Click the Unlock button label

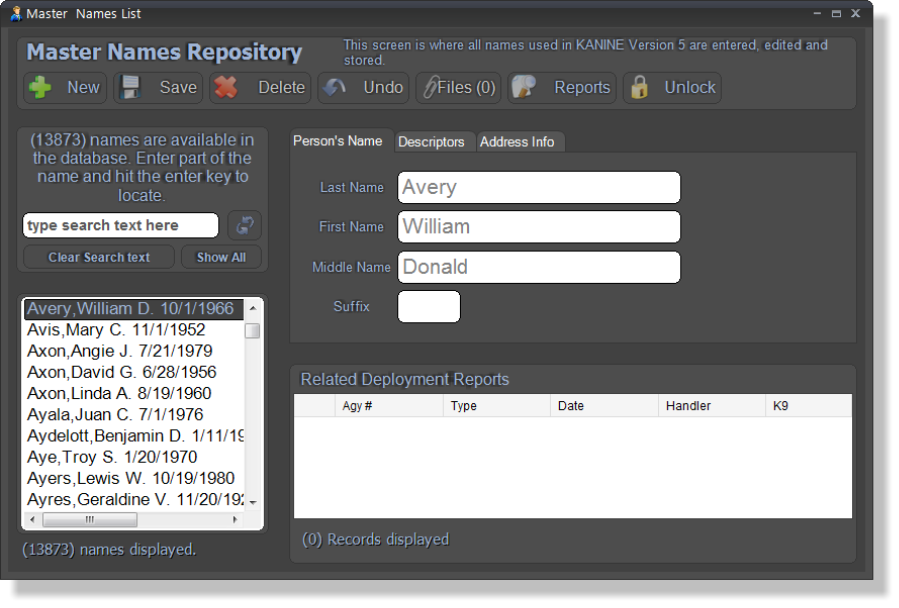click(690, 87)
